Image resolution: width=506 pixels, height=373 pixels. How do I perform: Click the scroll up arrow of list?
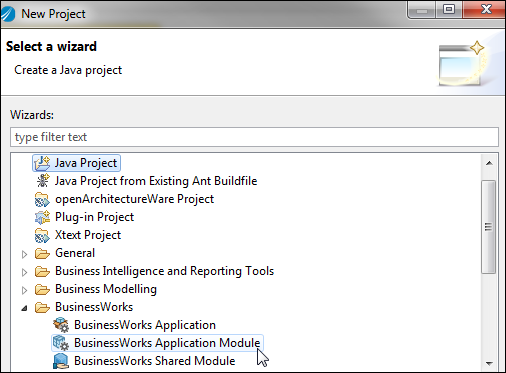coord(489,163)
